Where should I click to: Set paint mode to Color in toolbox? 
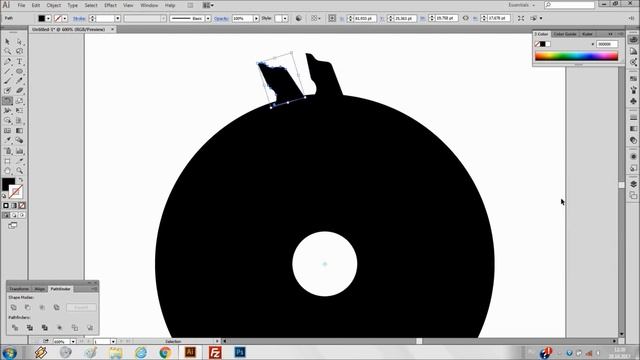[x=6, y=206]
